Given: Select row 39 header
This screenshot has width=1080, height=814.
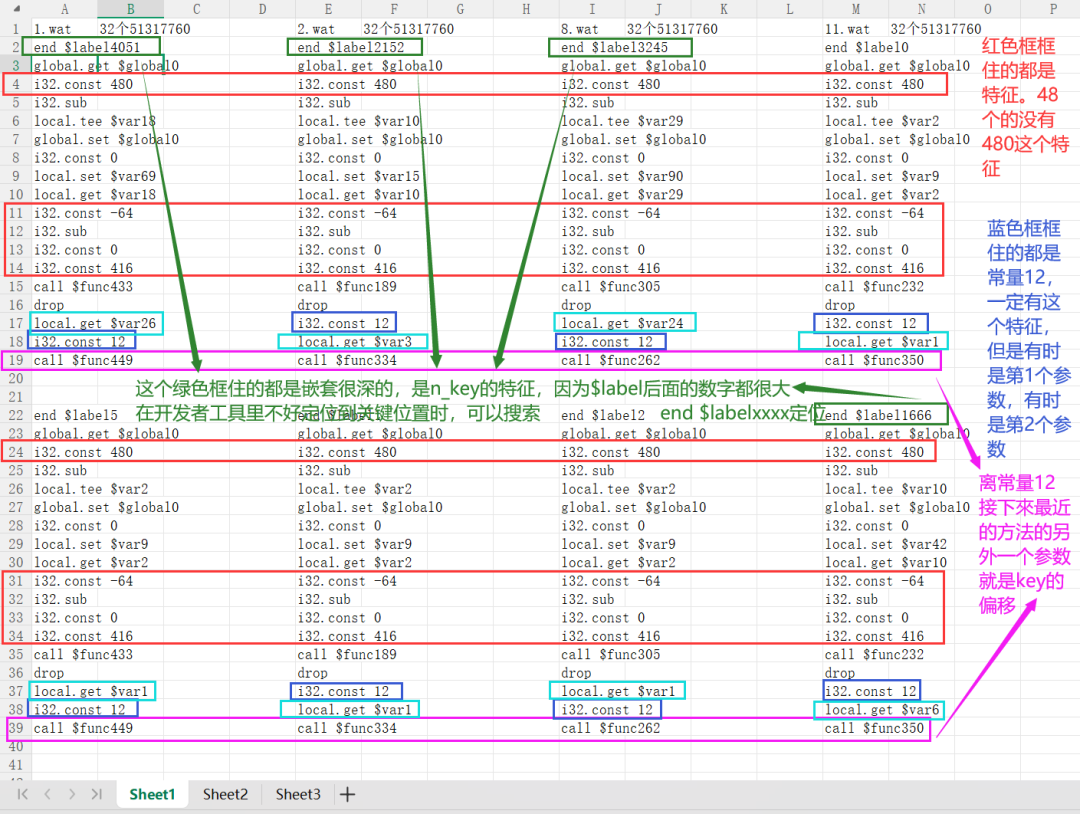Looking at the screenshot, I should [x=16, y=728].
